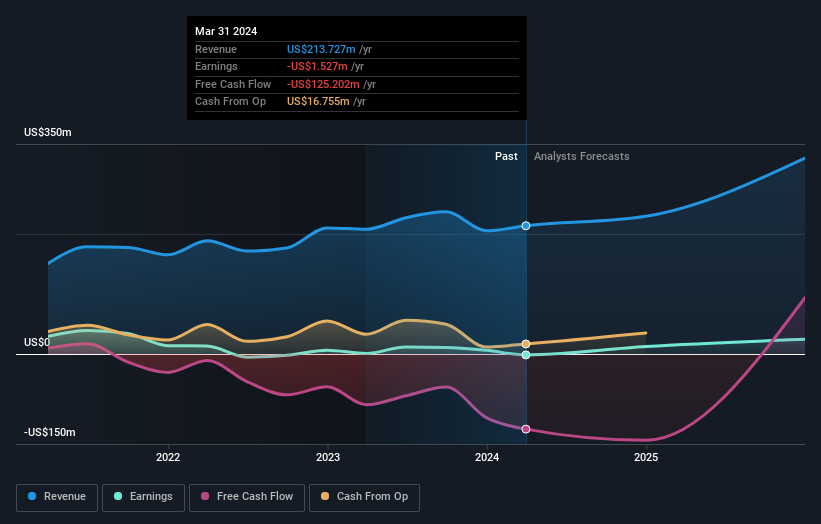Click the -US$150m y-axis label
The image size is (821, 524).
tap(50, 432)
